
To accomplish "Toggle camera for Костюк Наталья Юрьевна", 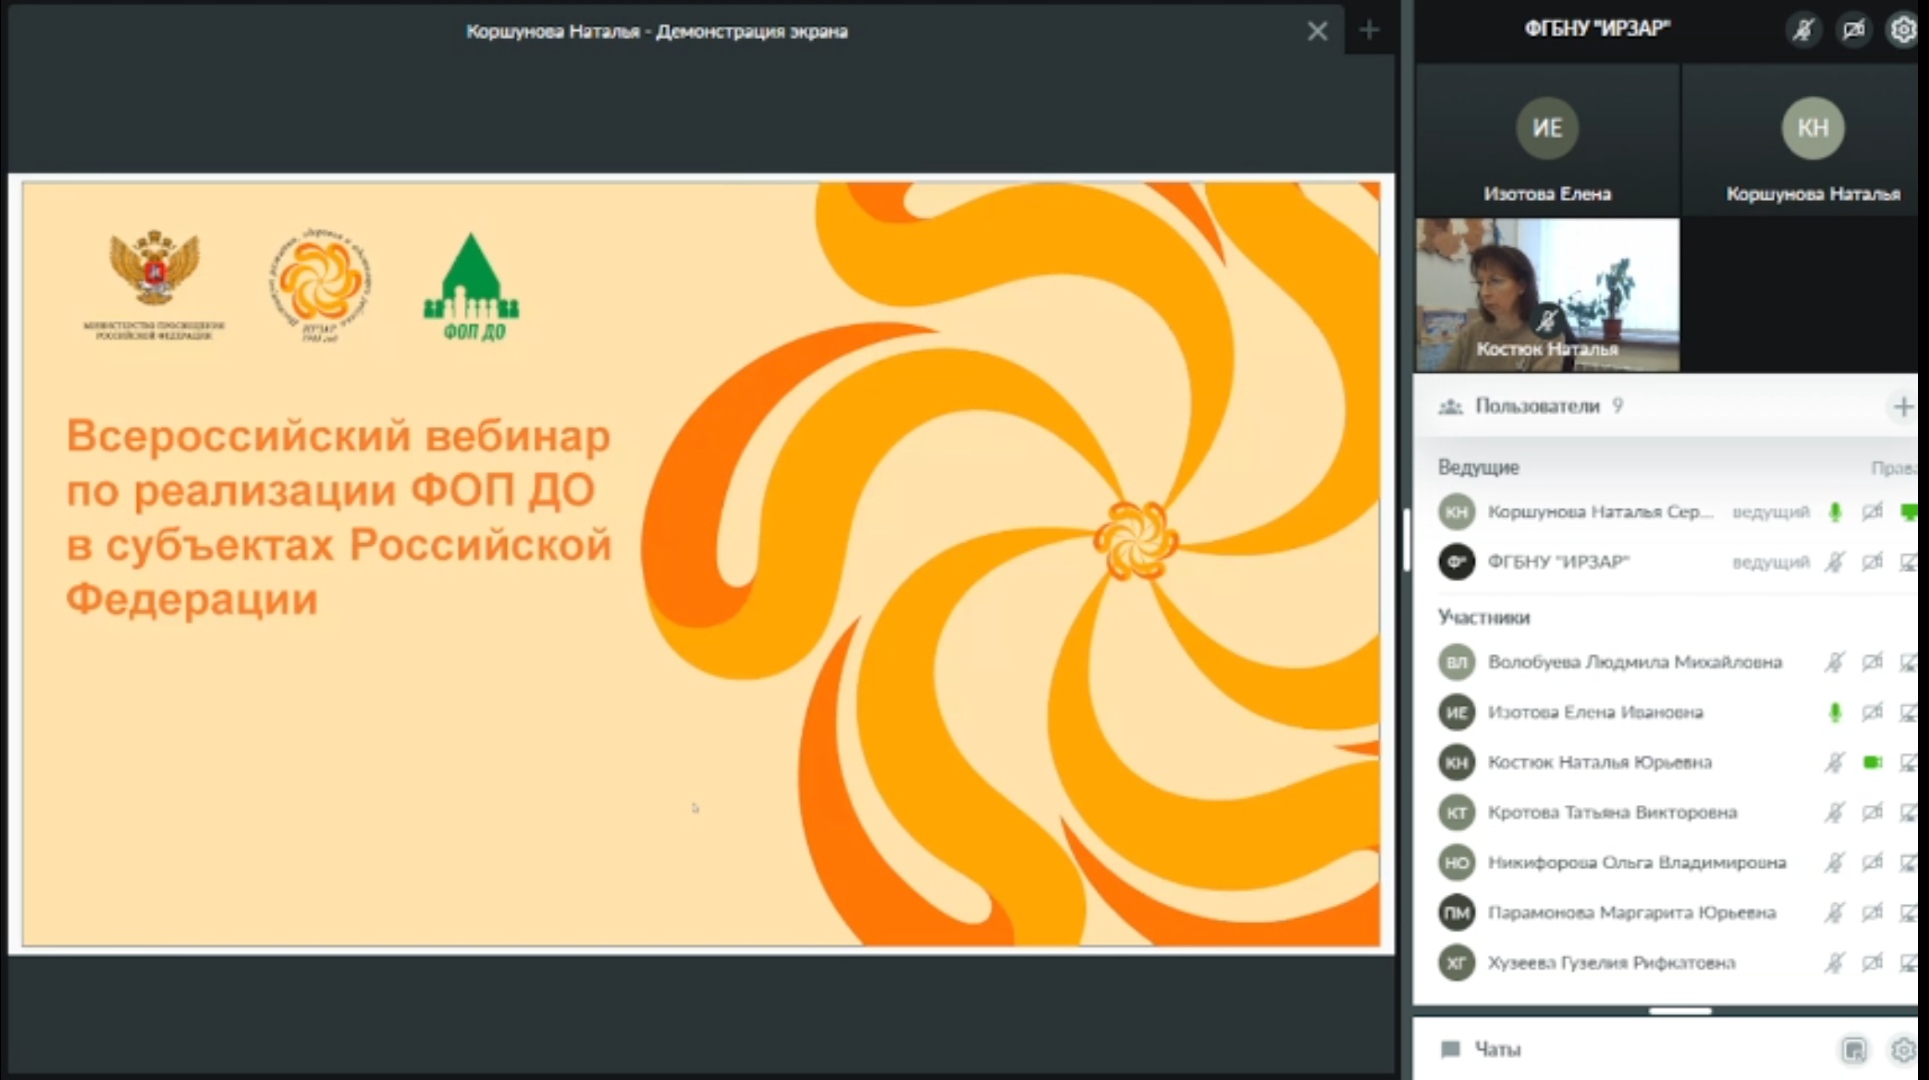I will click(1872, 762).
